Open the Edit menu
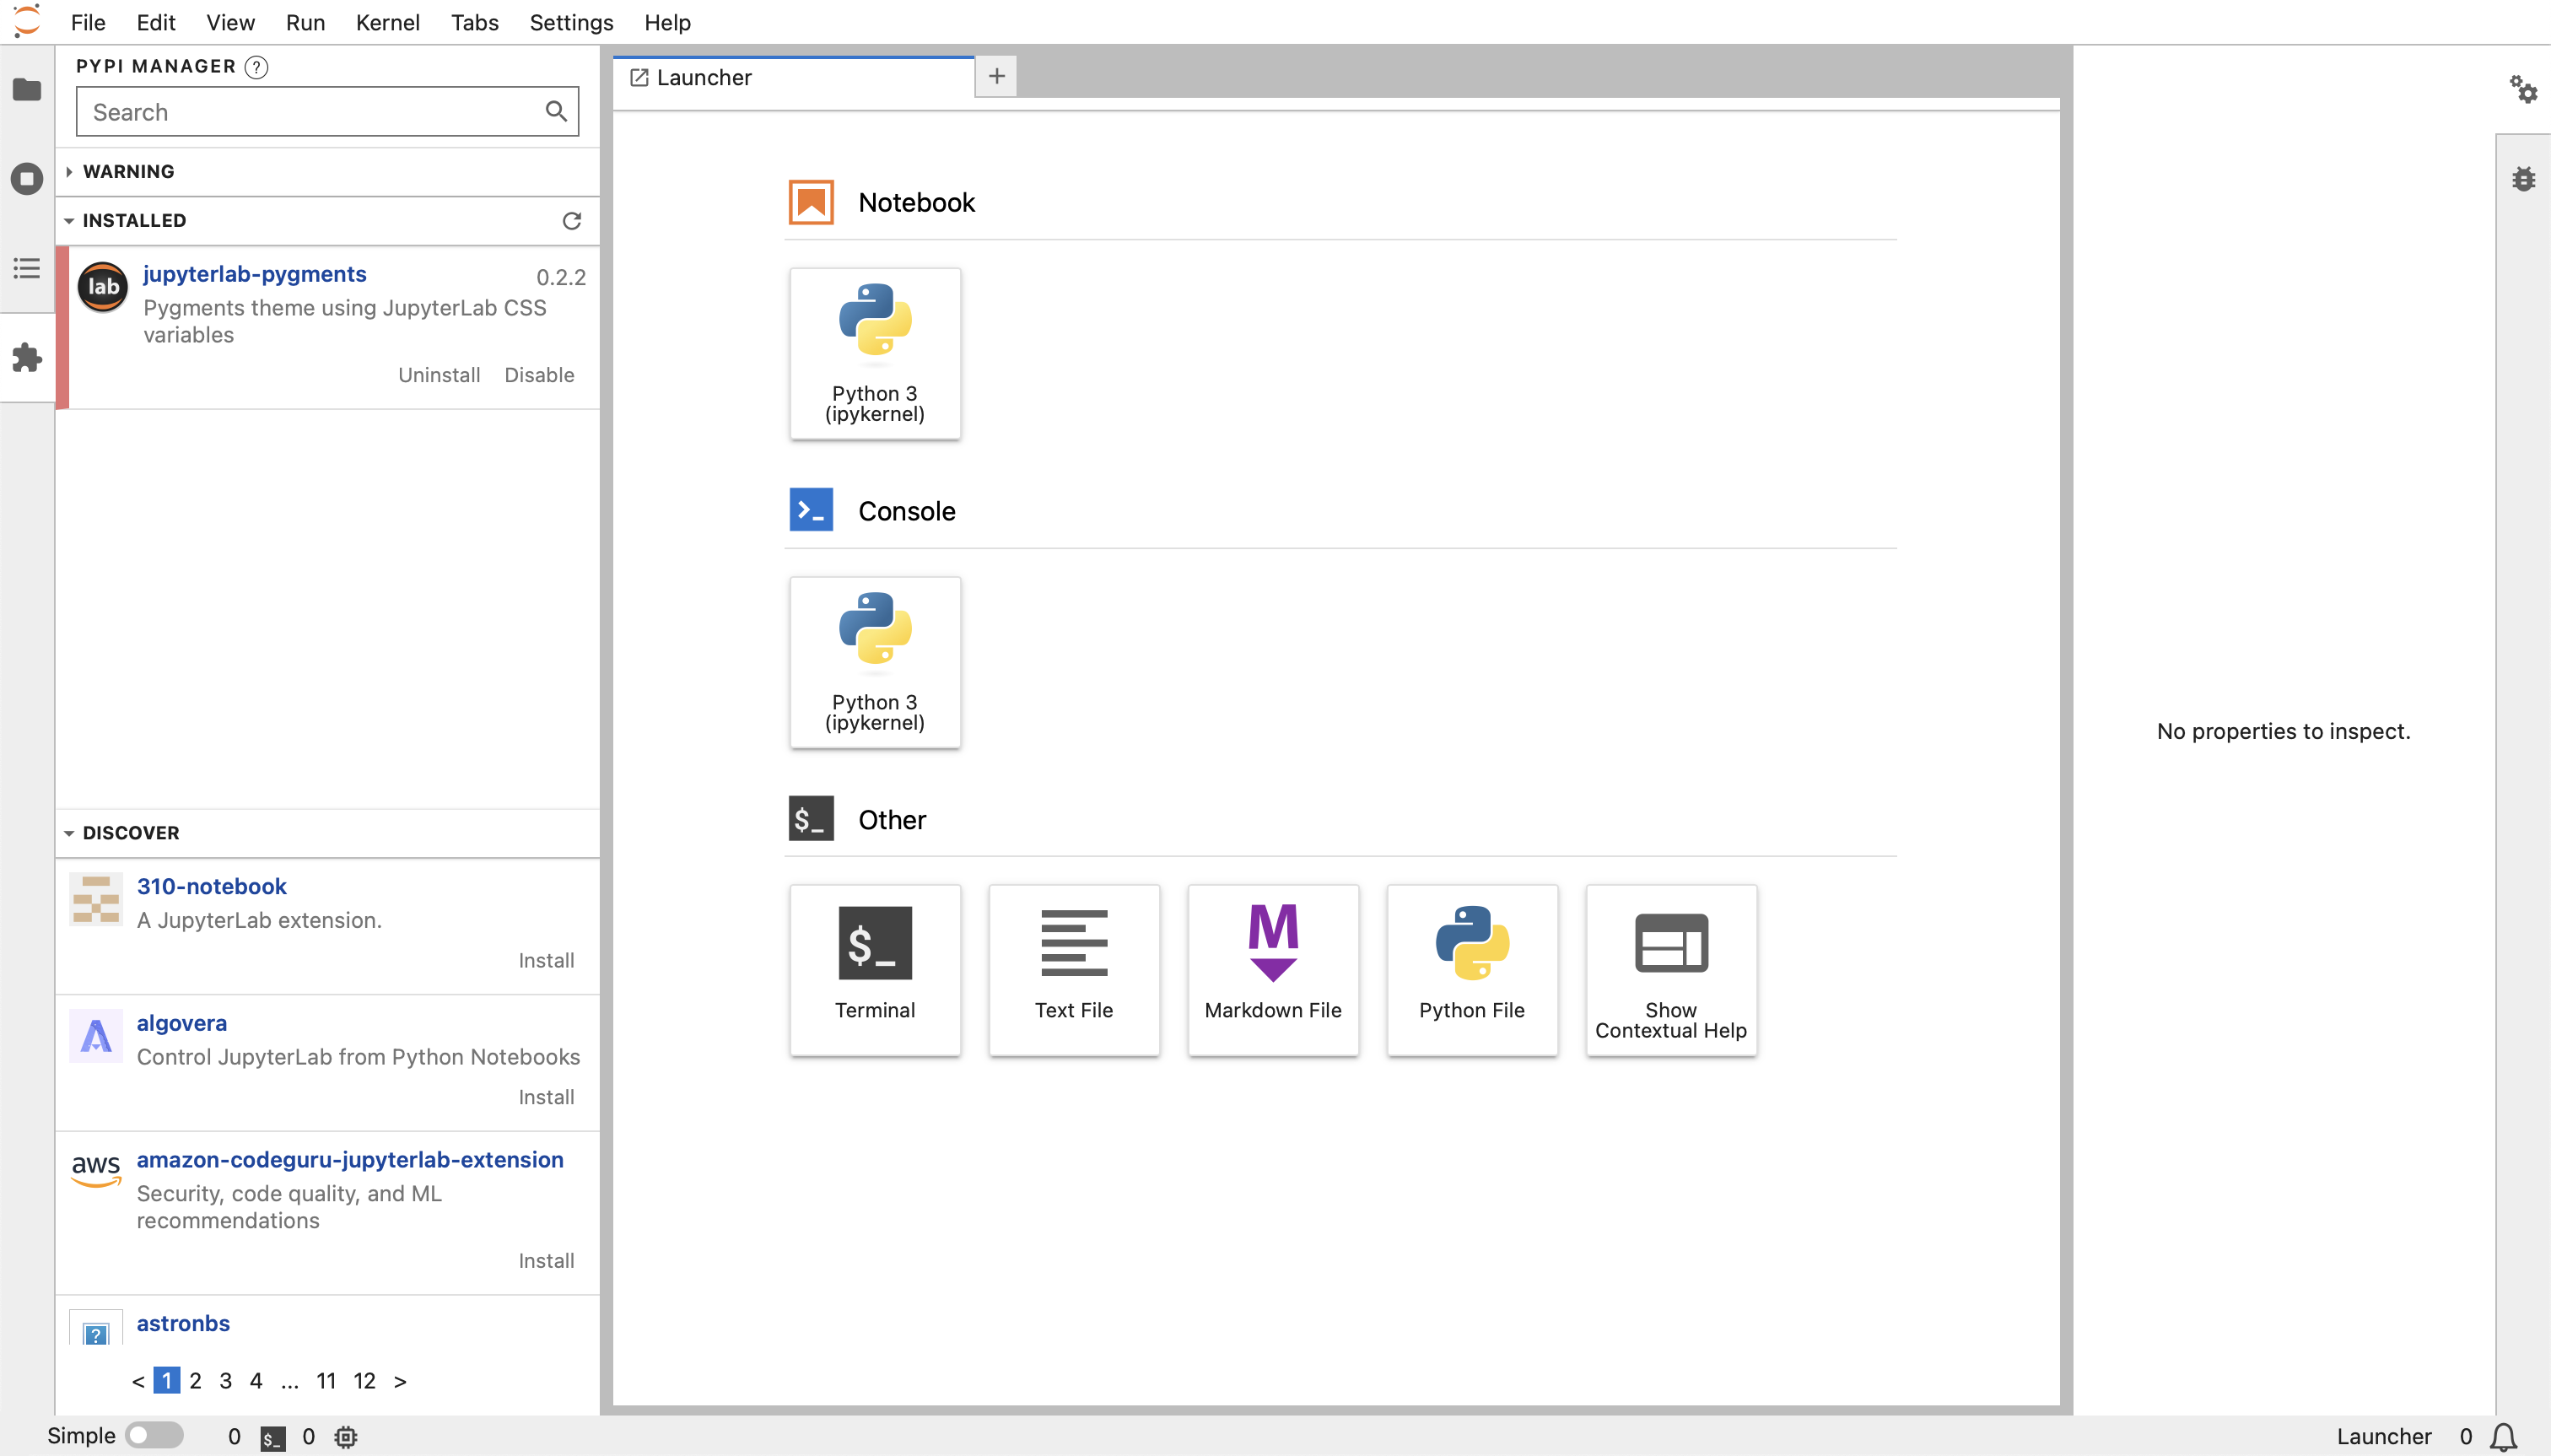Screen dimensions: 2551x1456 click(156, 22)
